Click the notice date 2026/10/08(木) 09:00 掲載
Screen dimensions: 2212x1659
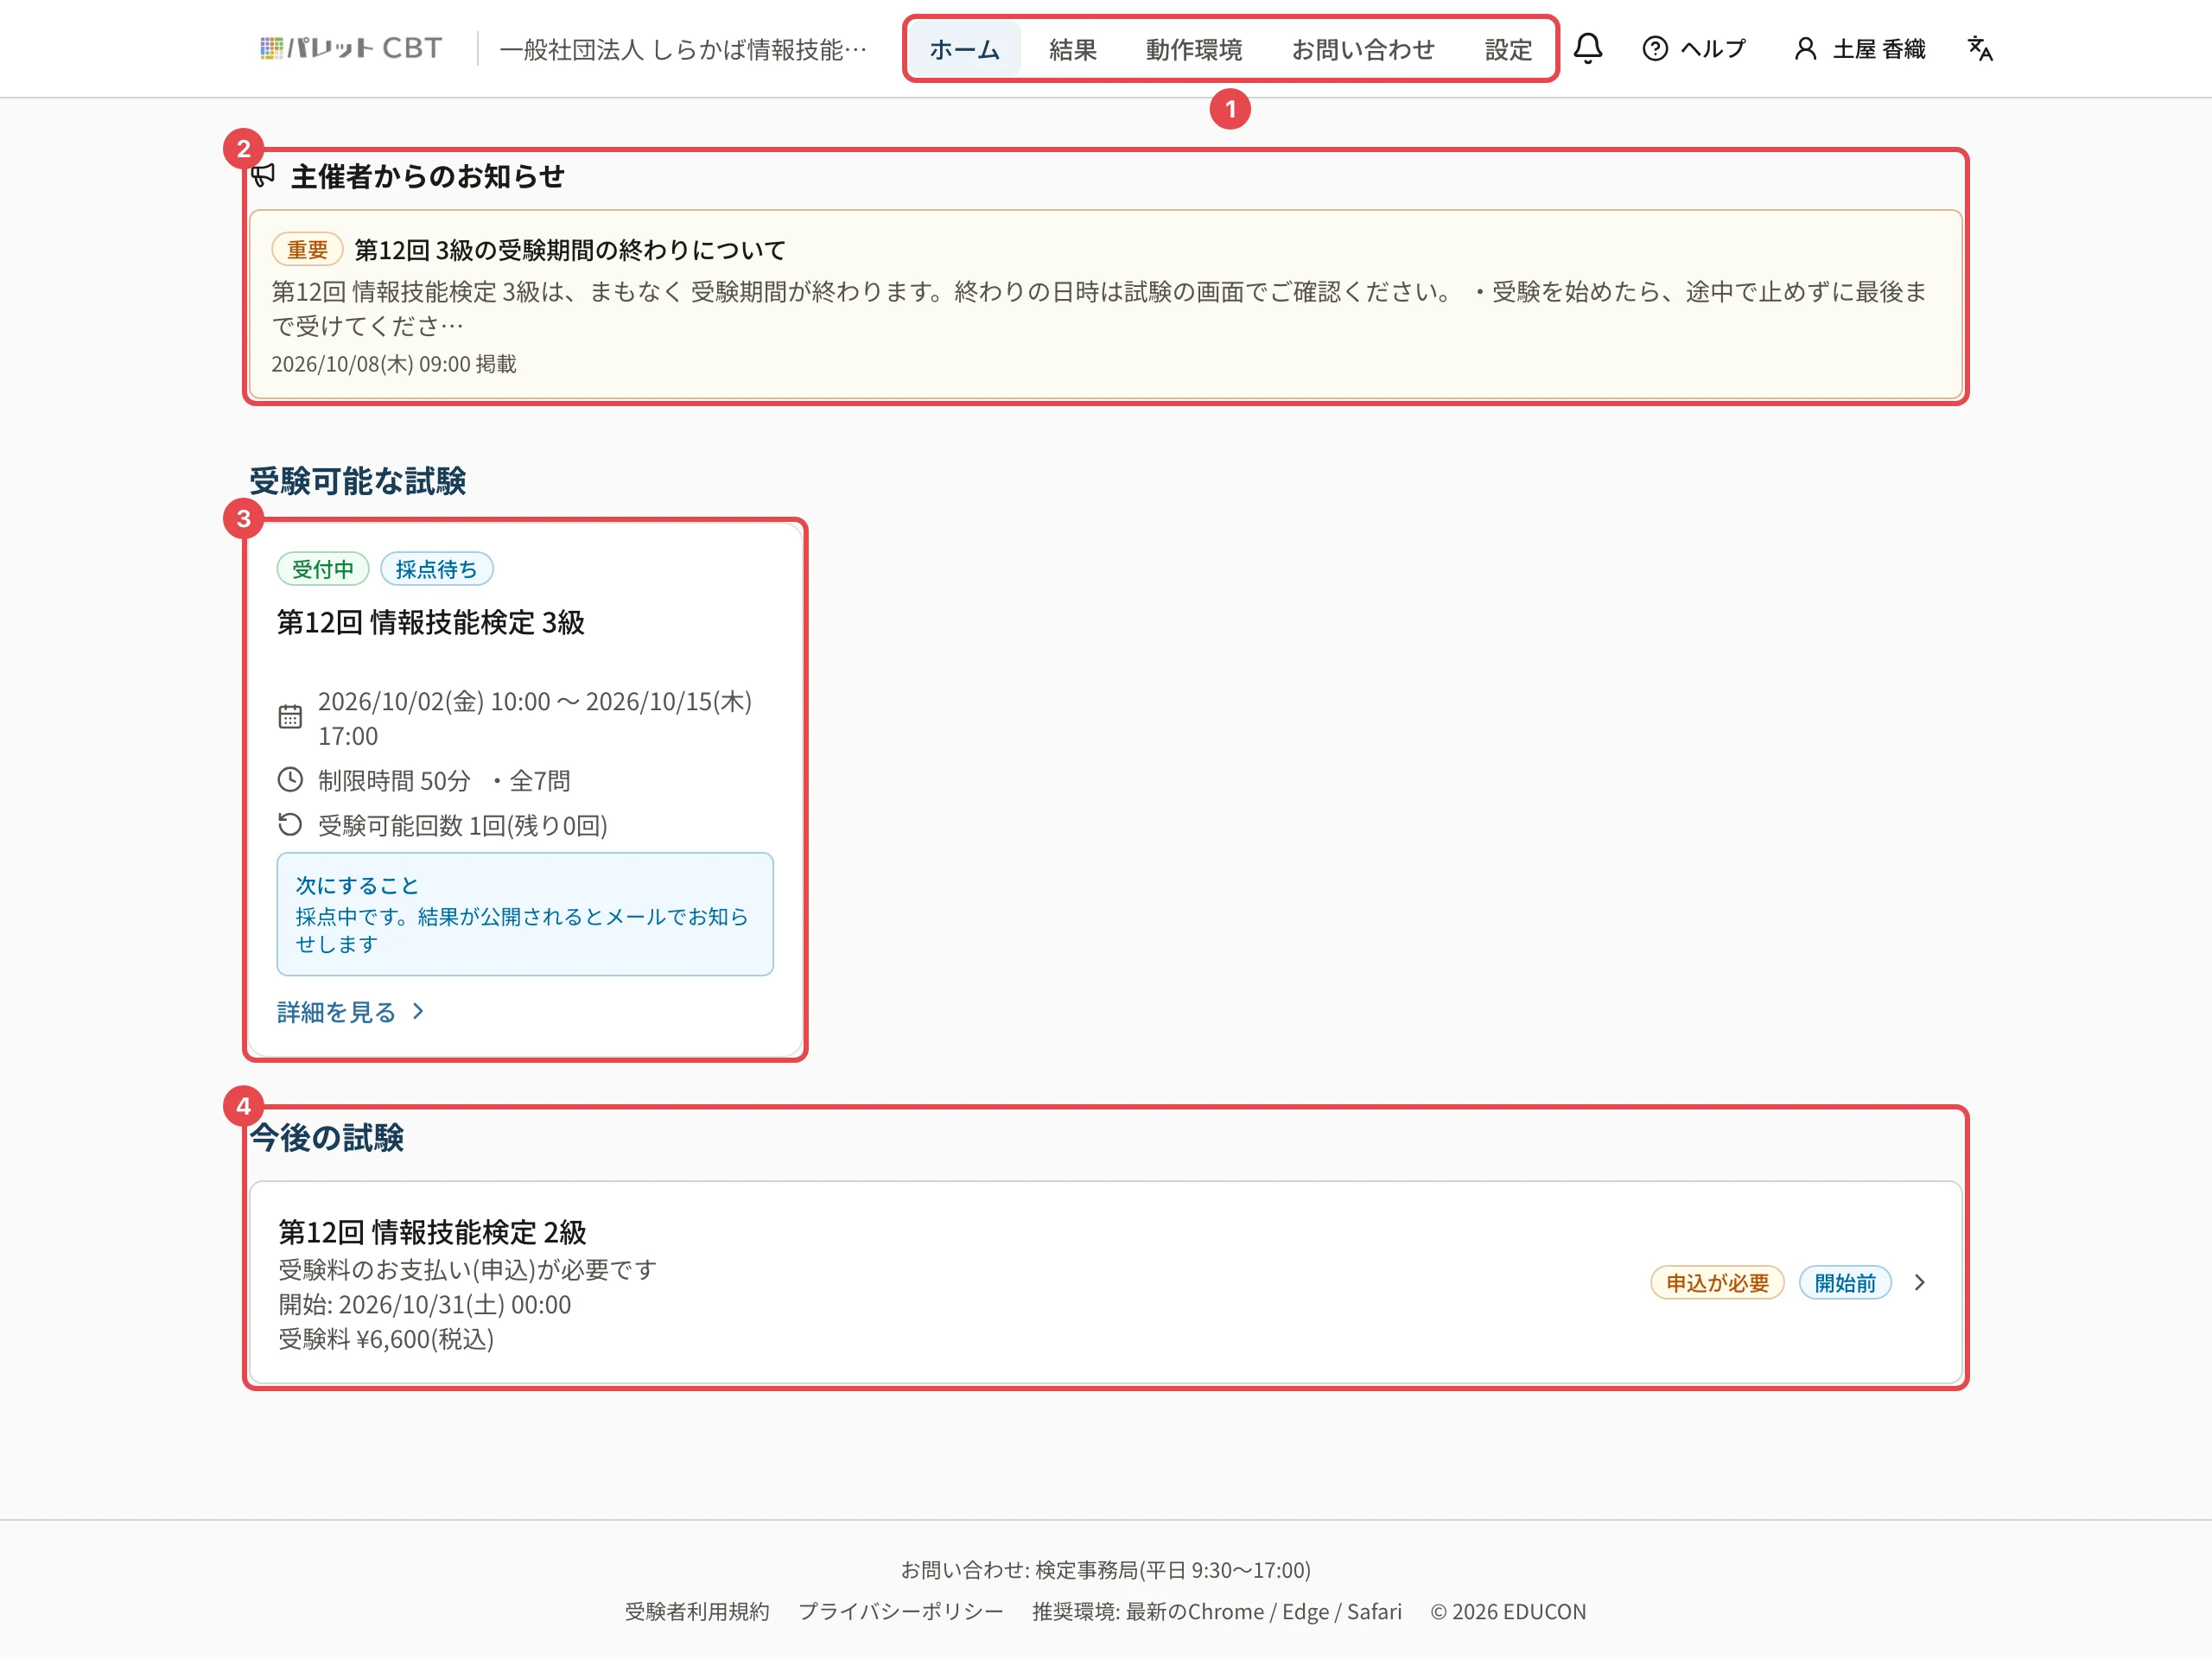[394, 364]
